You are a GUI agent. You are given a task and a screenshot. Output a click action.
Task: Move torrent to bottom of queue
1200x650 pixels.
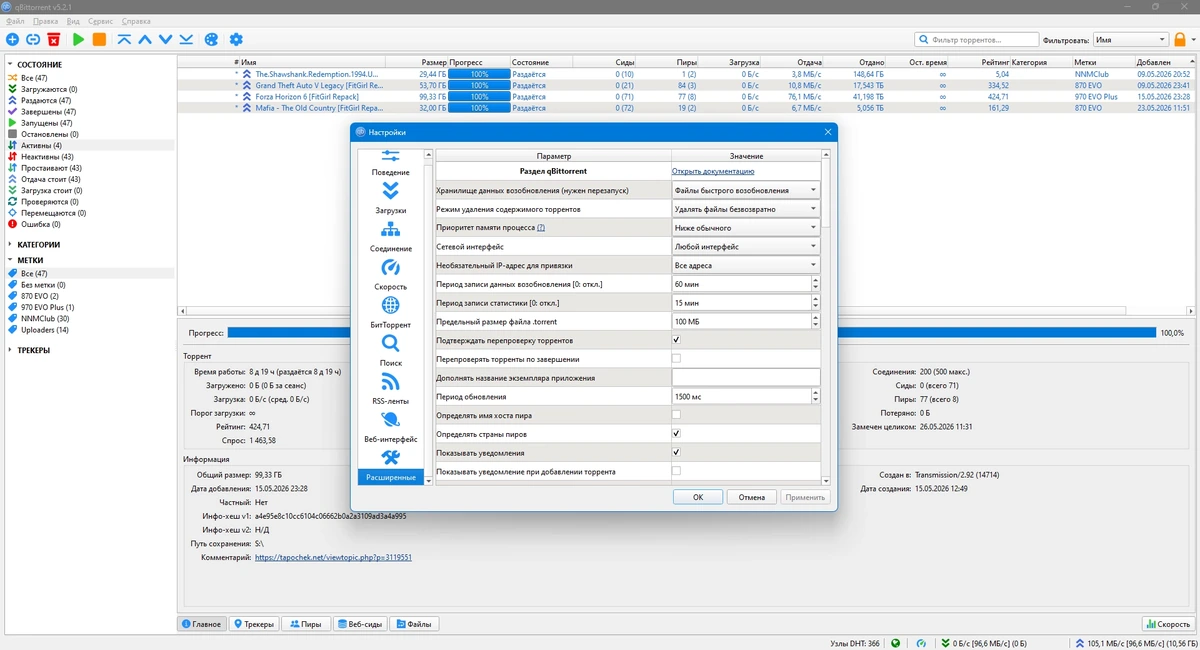coord(186,40)
